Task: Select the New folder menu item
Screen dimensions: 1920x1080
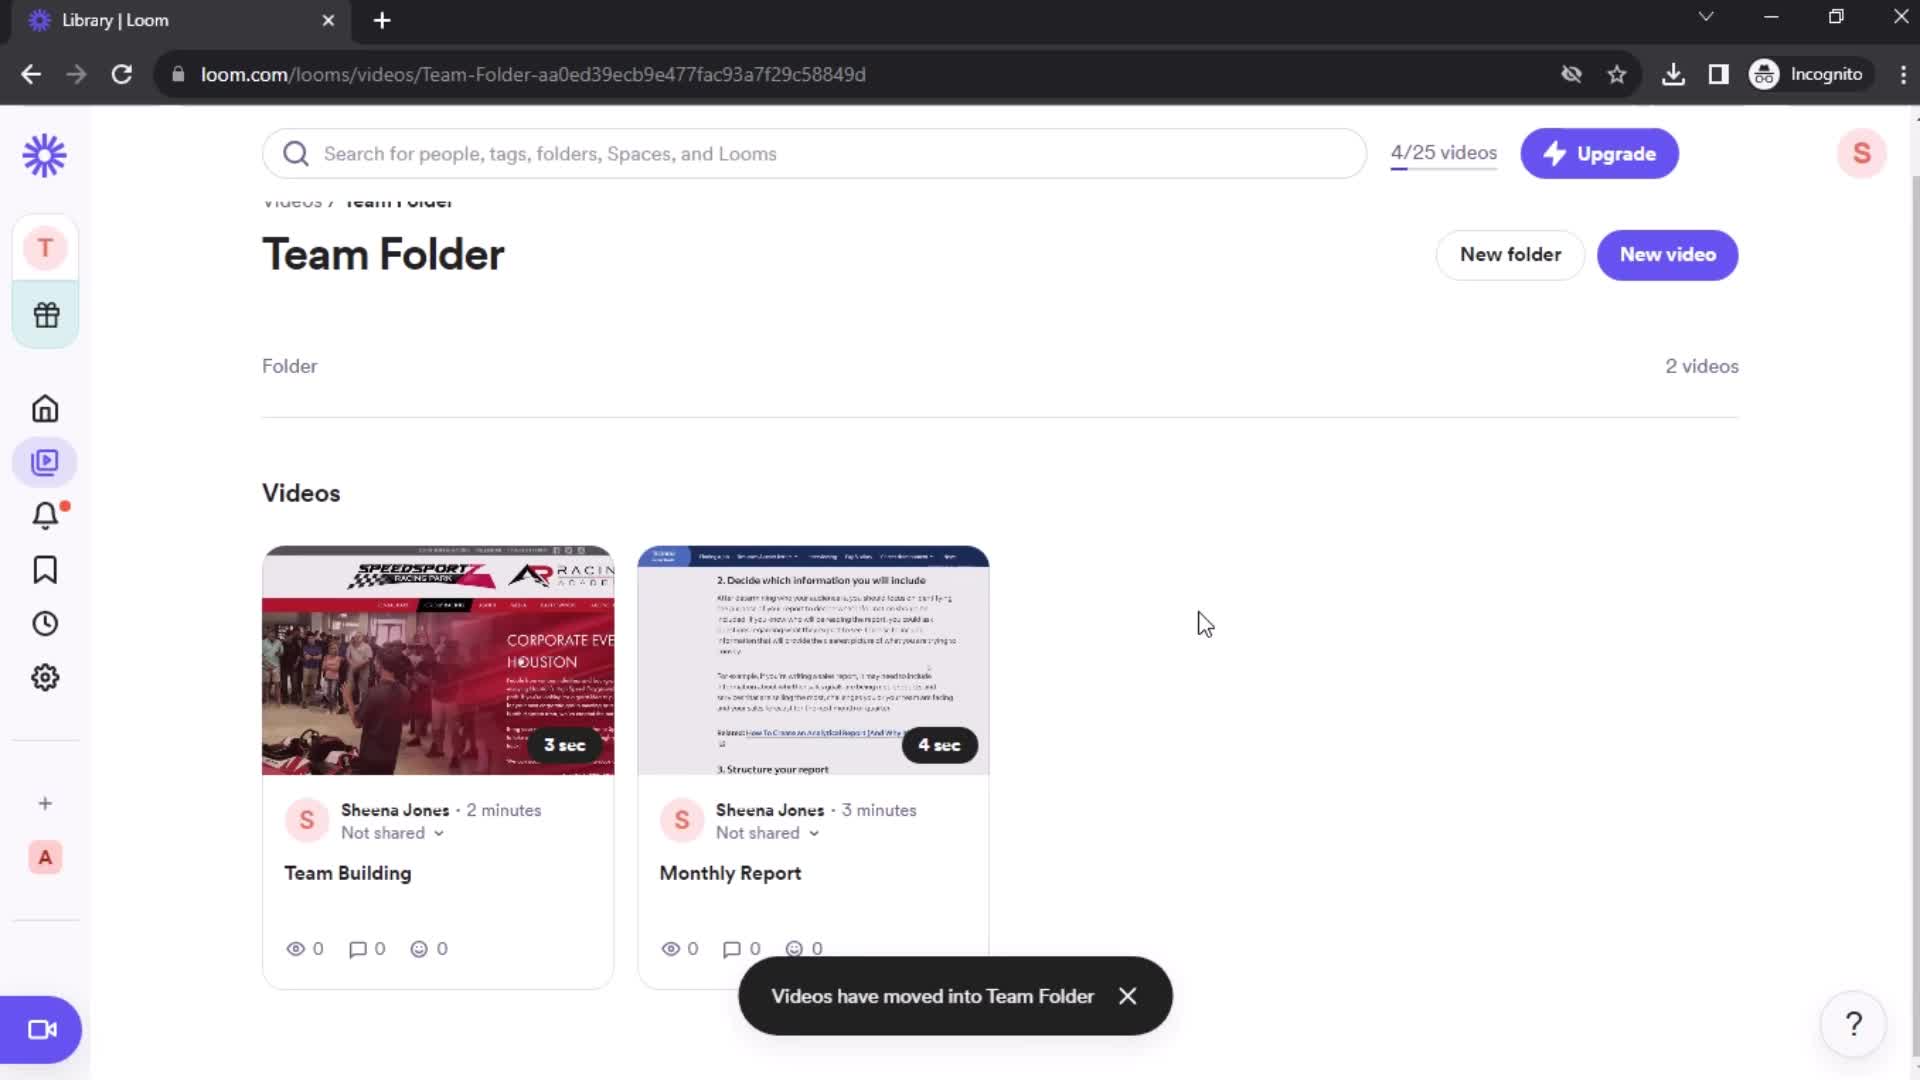Action: point(1511,255)
